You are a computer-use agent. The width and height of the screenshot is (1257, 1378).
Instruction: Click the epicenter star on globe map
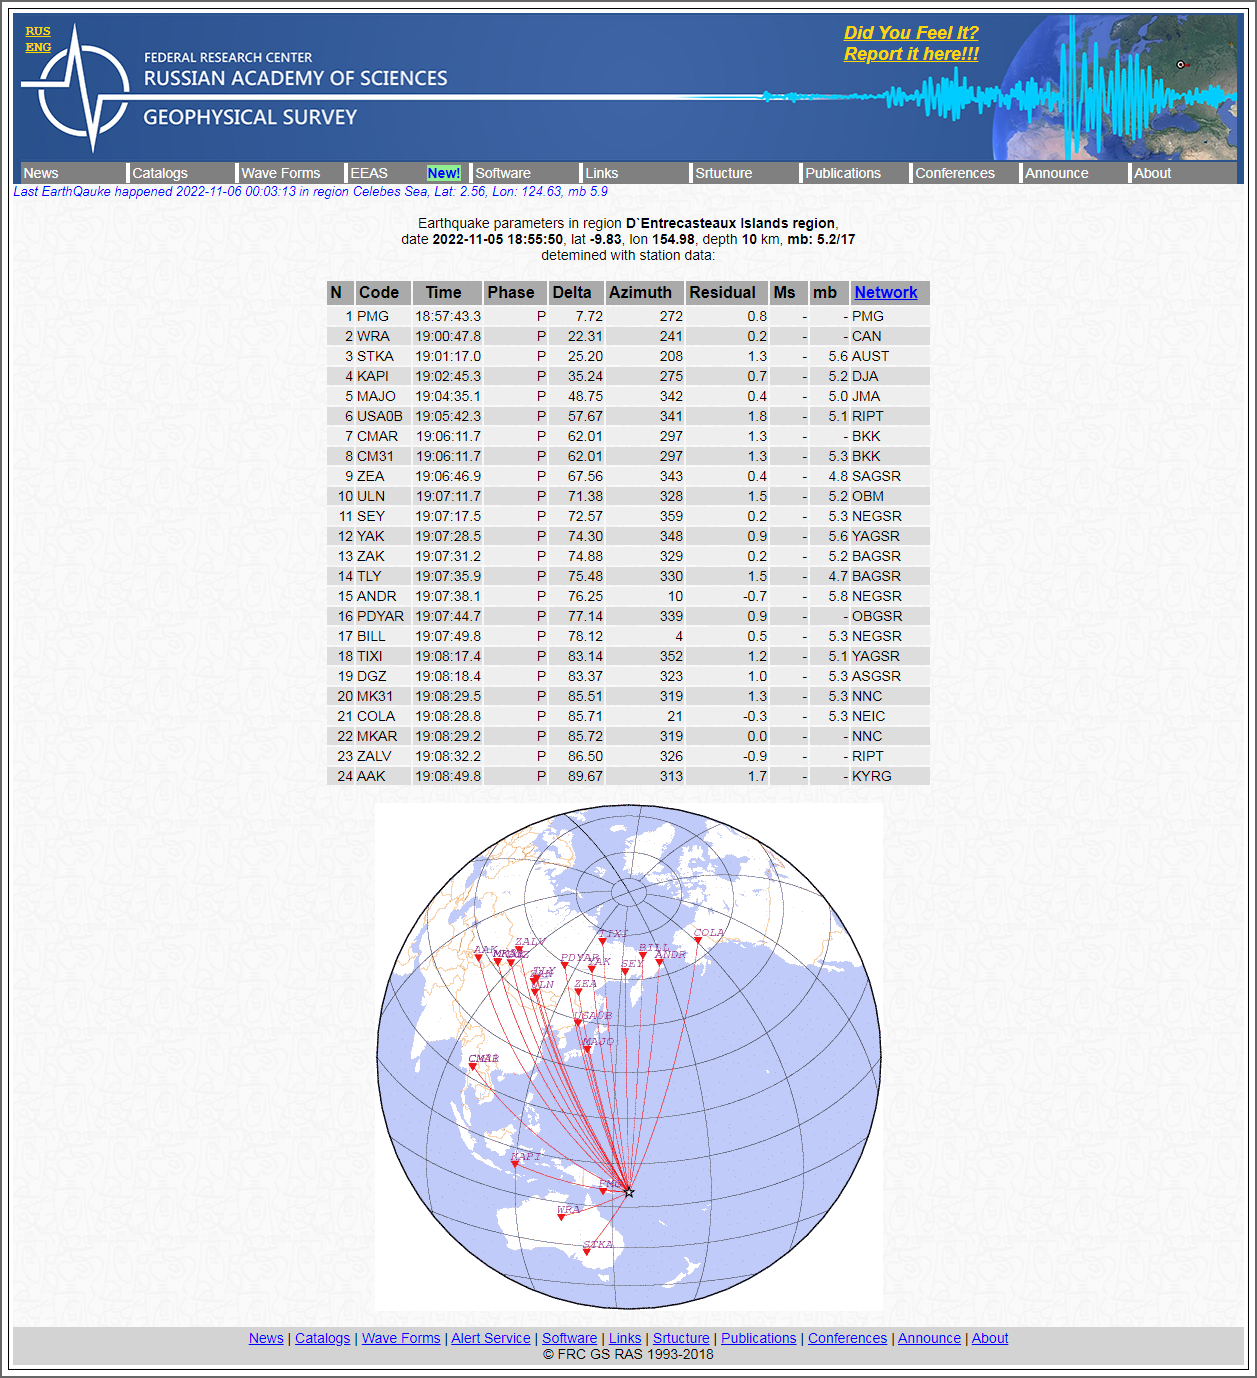629,1192
